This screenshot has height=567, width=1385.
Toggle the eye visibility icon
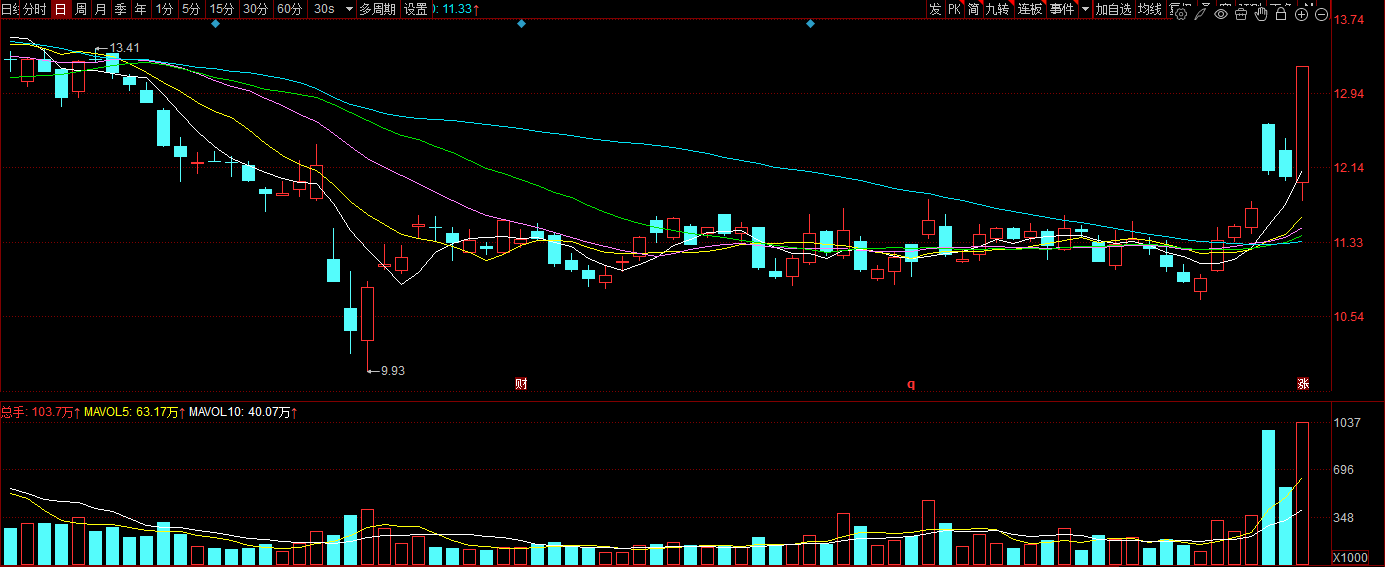(1221, 14)
